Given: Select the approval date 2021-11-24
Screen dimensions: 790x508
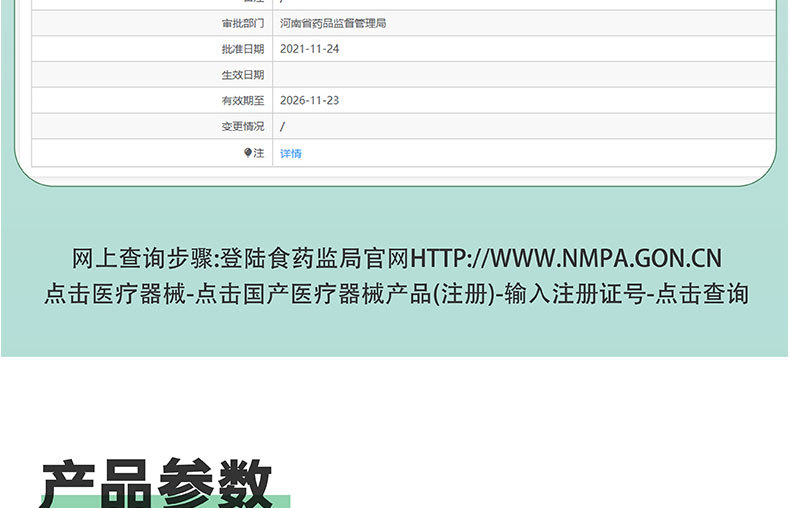Looking at the screenshot, I should pos(309,49).
